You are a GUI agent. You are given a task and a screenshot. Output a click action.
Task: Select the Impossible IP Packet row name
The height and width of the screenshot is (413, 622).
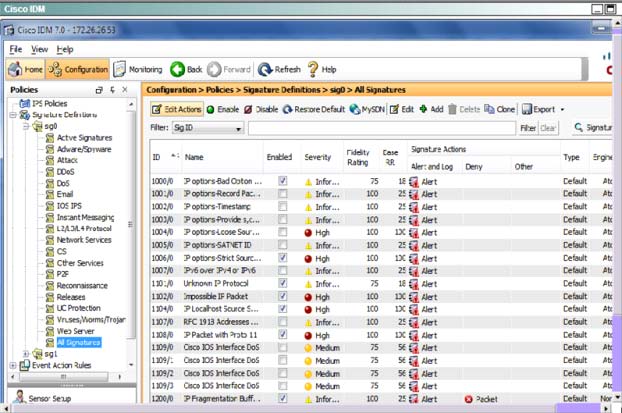pyautogui.click(x=216, y=296)
